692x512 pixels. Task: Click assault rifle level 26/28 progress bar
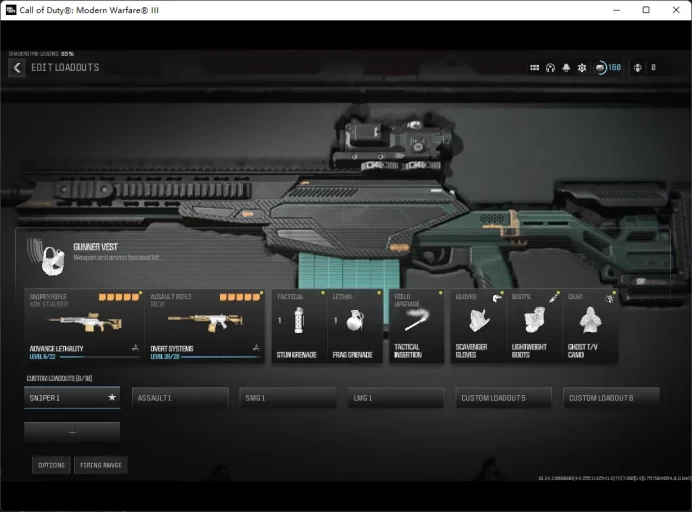[x=220, y=357]
